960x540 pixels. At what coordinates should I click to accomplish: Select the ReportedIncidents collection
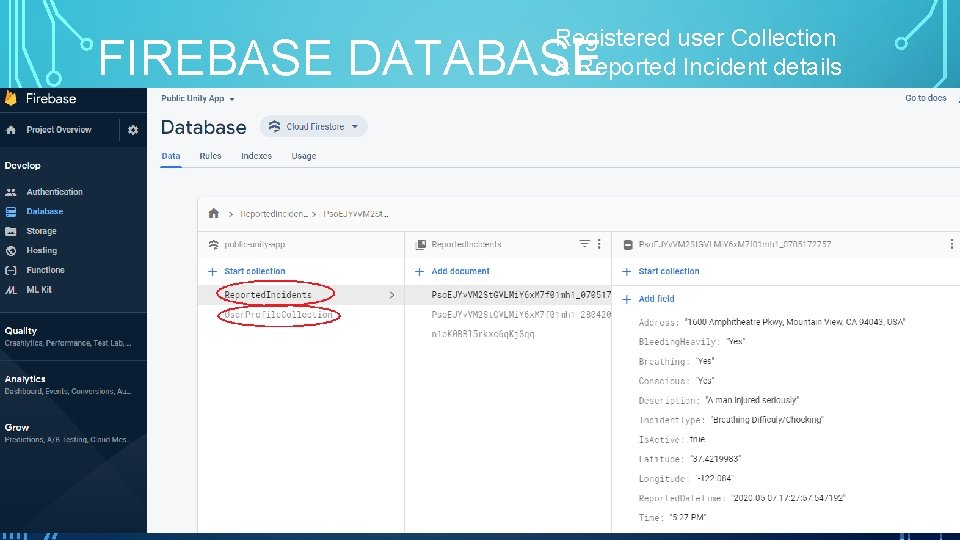tap(268, 295)
